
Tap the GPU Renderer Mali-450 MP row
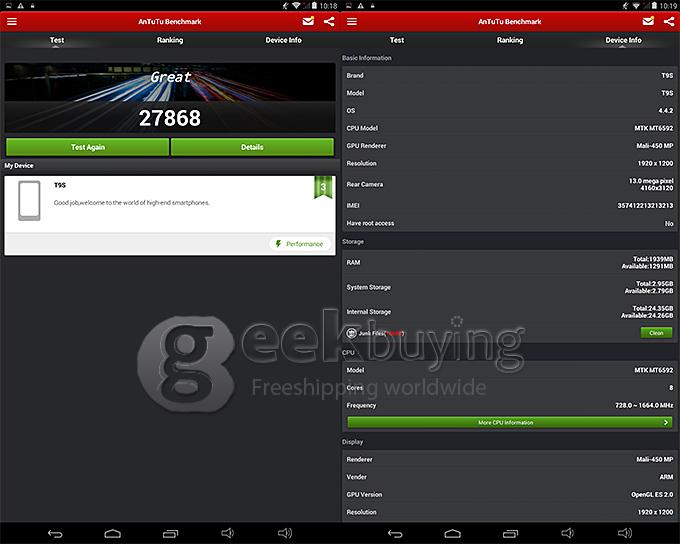click(510, 146)
